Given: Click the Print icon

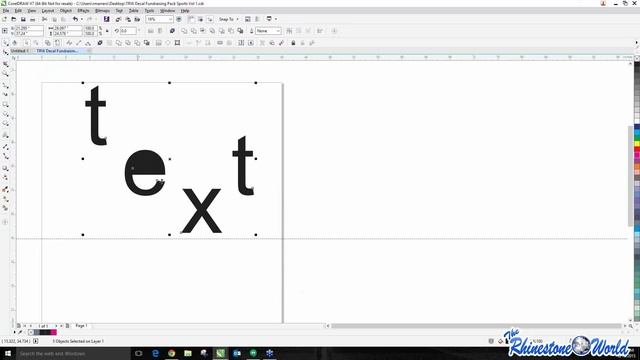Looking at the screenshot, I should tap(33, 19).
